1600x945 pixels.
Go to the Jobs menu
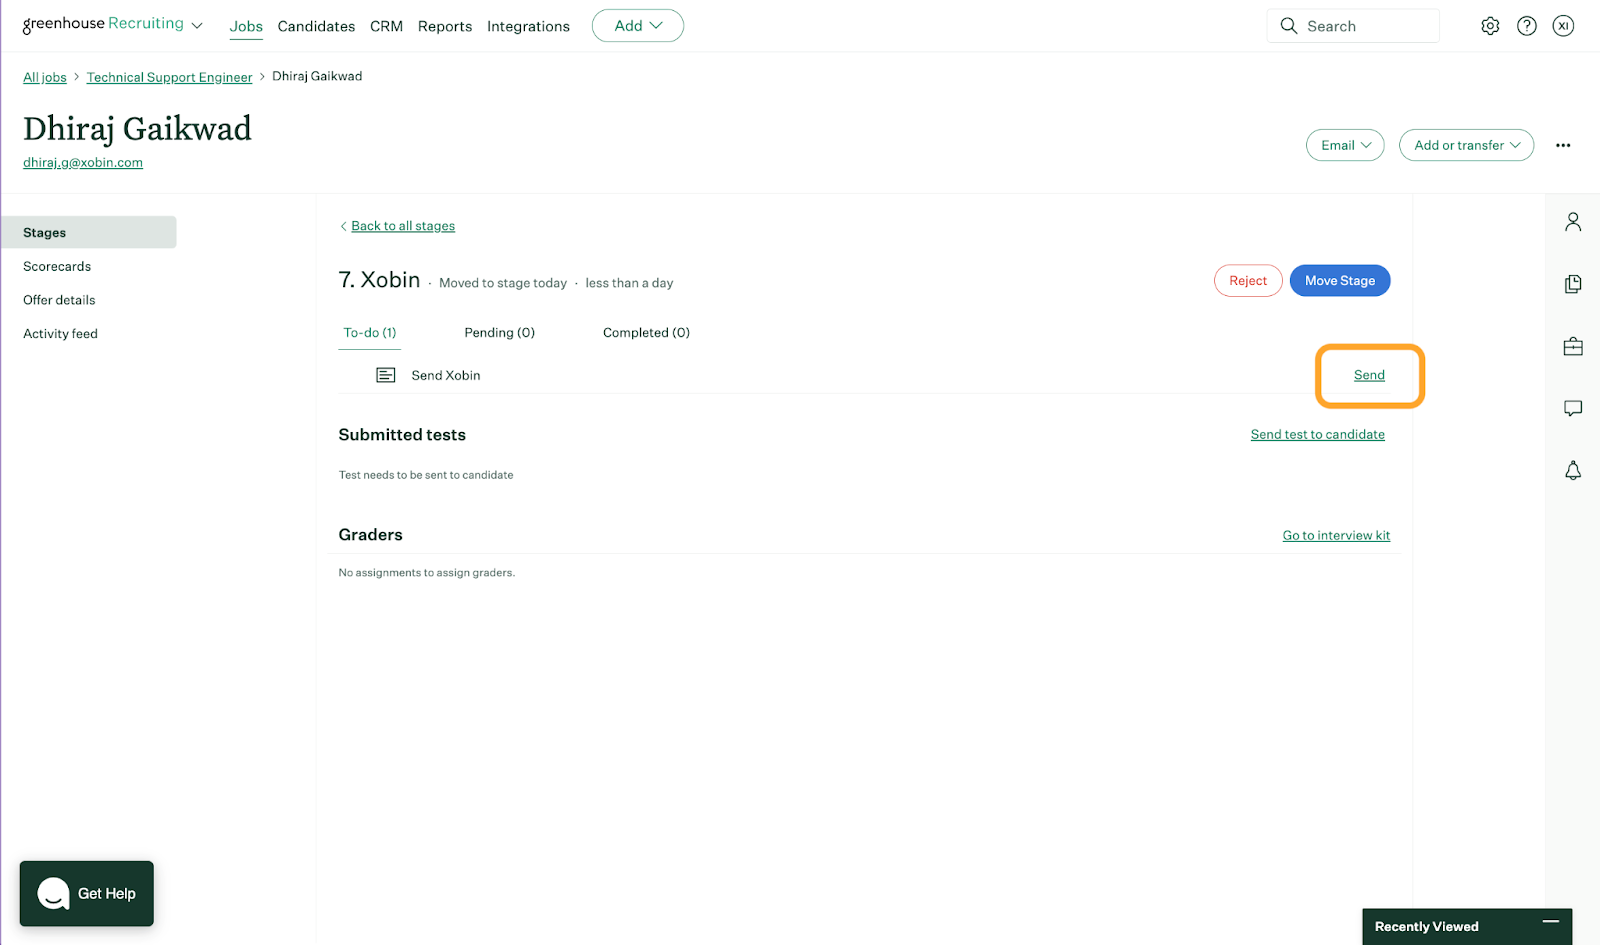coord(246,26)
